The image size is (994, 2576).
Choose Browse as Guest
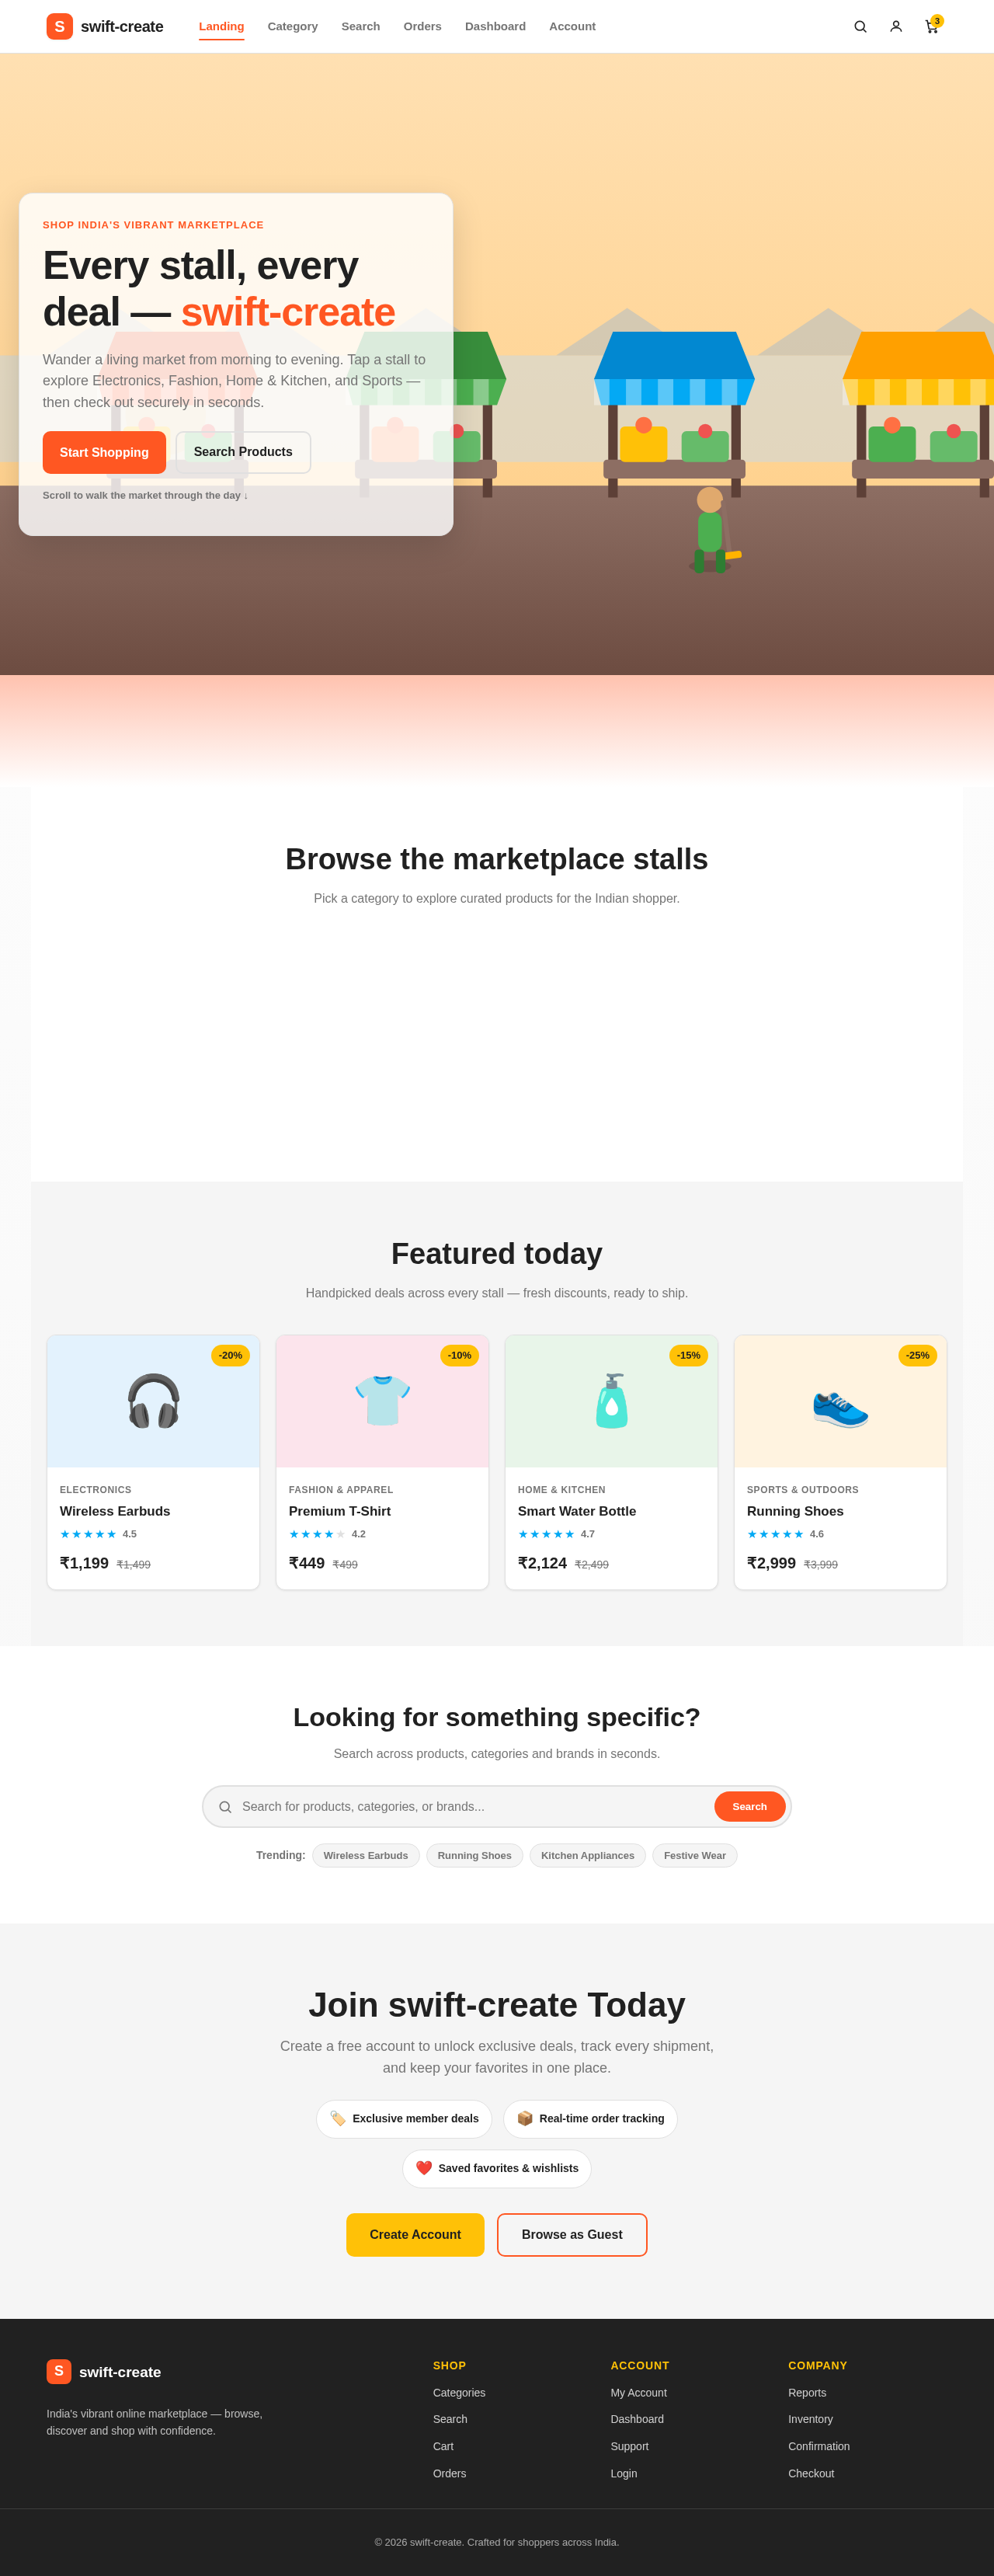pyautogui.click(x=572, y=2235)
